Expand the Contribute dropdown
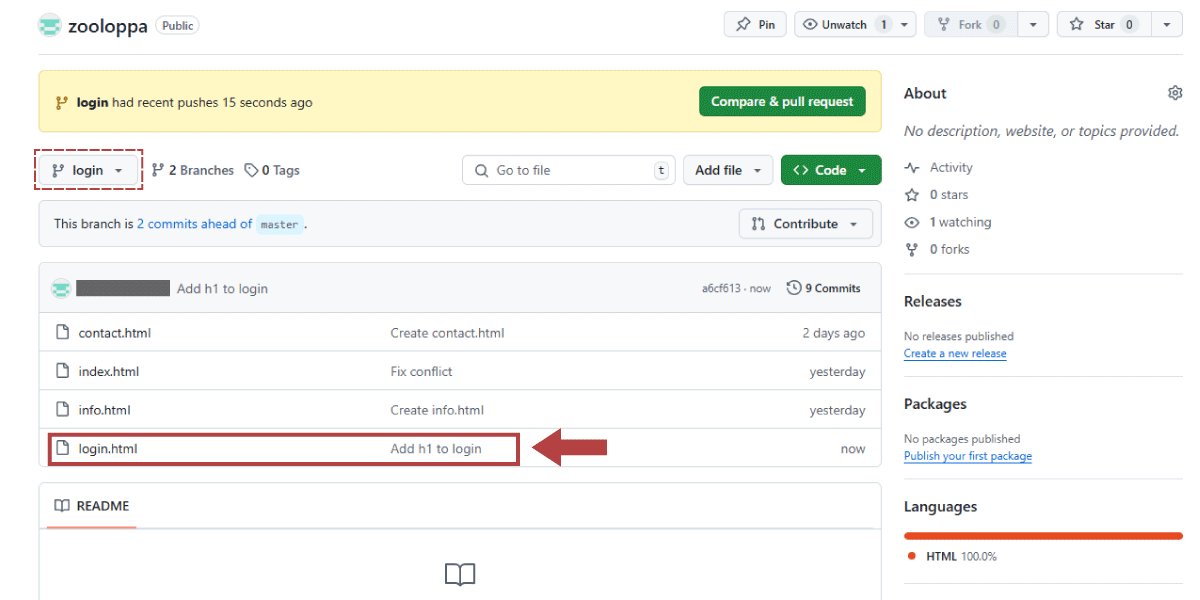 [x=805, y=224]
